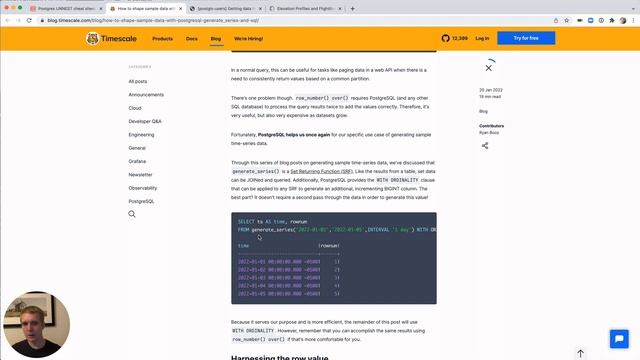The image size is (640, 360).
Task: Click the browser back arrow
Action: click(7, 20)
